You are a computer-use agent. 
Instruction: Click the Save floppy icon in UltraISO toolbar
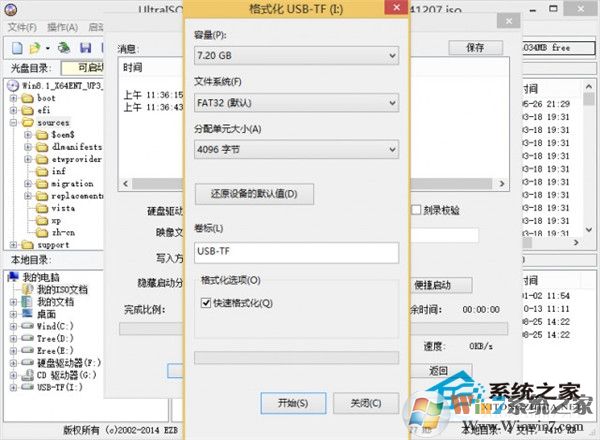(x=85, y=48)
